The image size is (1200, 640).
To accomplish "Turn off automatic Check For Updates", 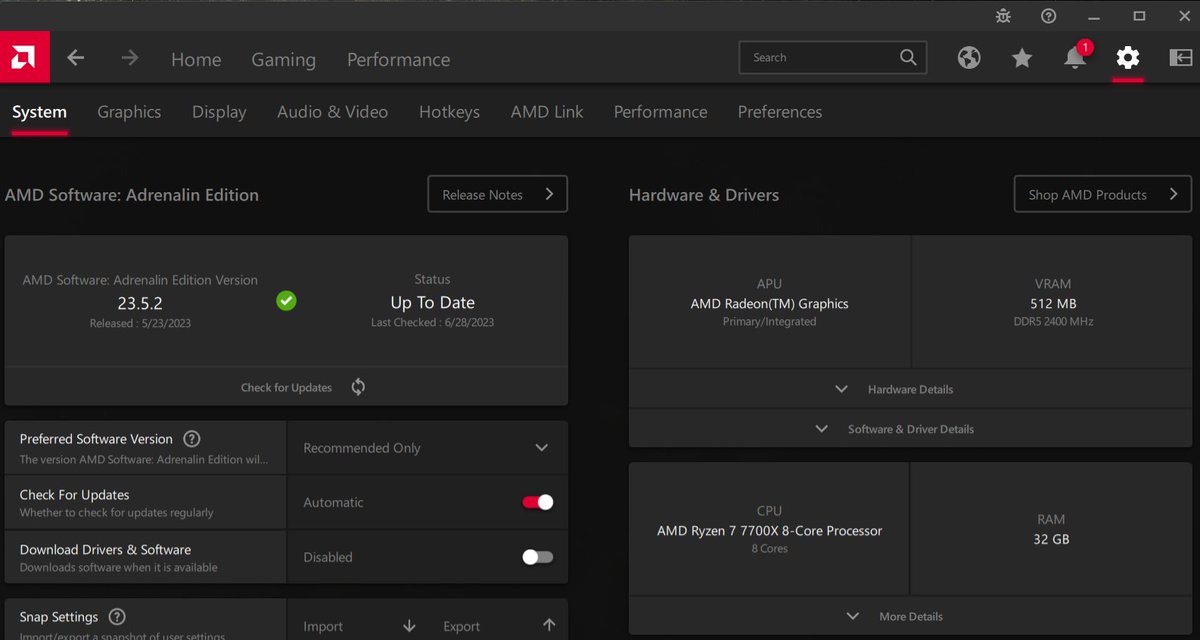I will point(538,502).
